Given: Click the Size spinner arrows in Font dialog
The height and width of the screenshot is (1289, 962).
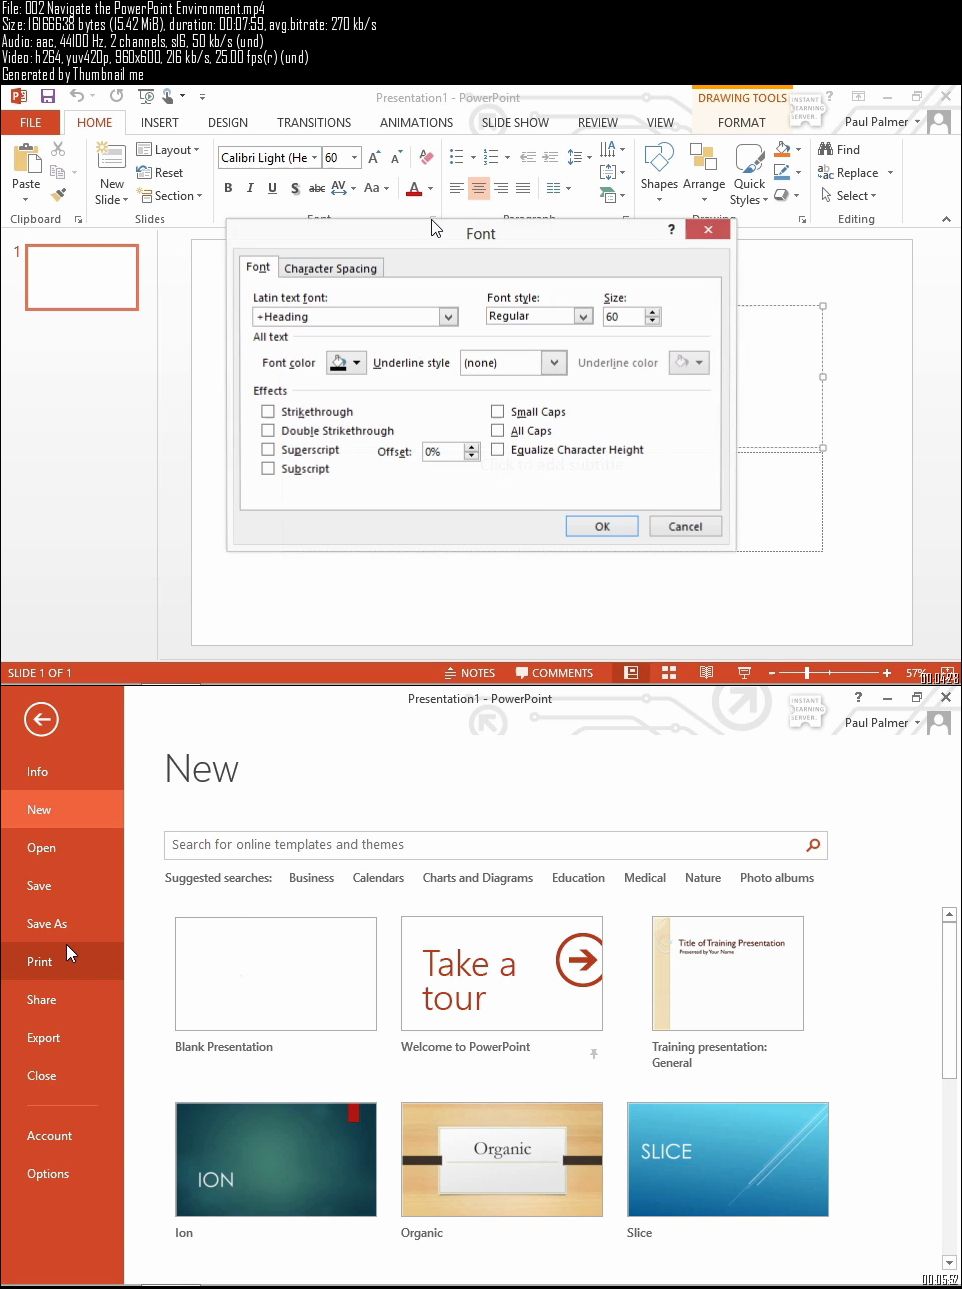Looking at the screenshot, I should click(653, 316).
